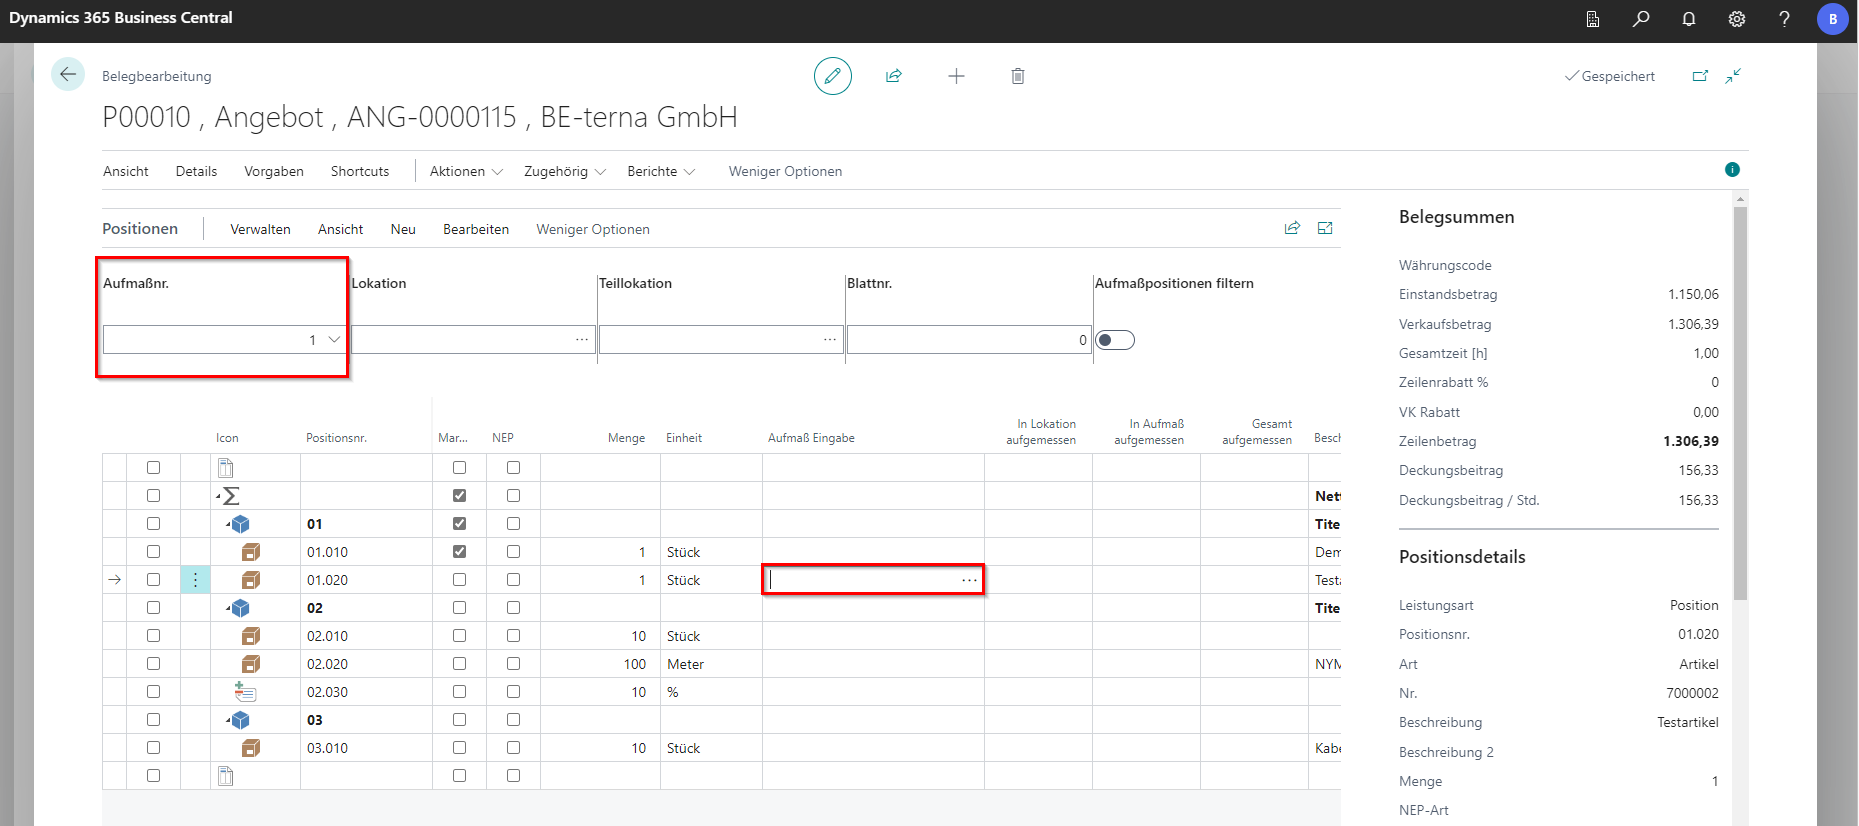
Task: Open the search magnifier in top bar
Action: (1641, 19)
